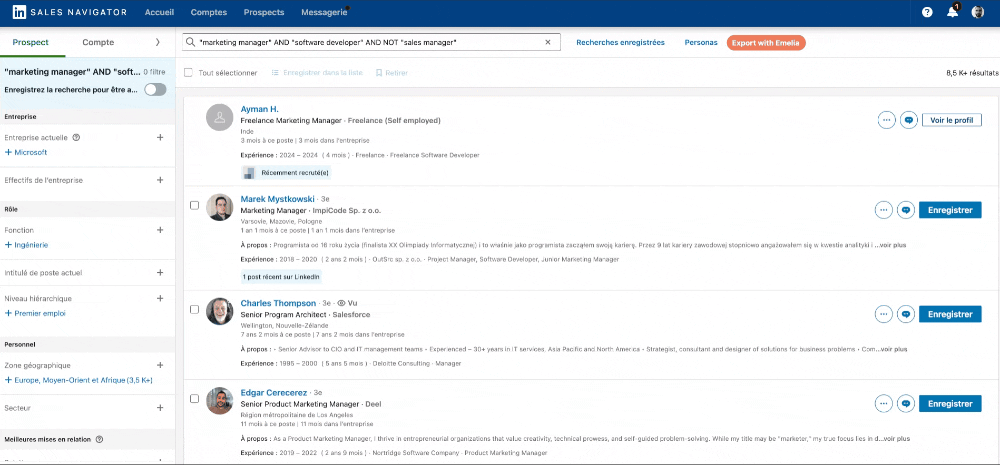Expand the Effectifs de l'entreprise filter

(x=160, y=181)
